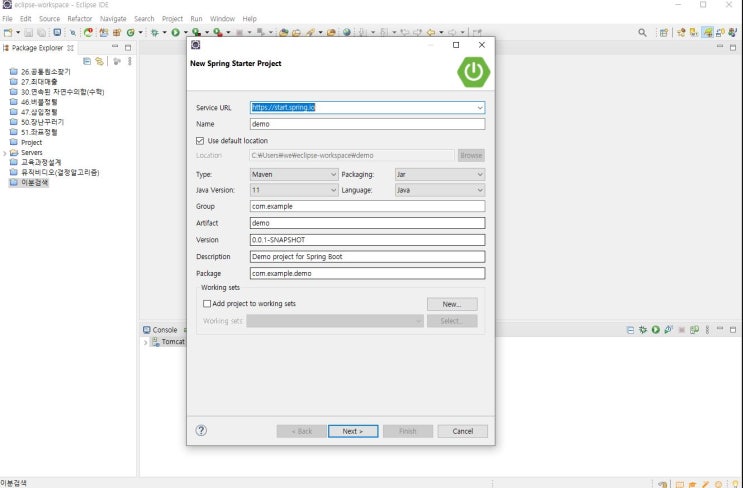743x488 pixels.
Task: Open the Refactor menu
Action: (80, 18)
